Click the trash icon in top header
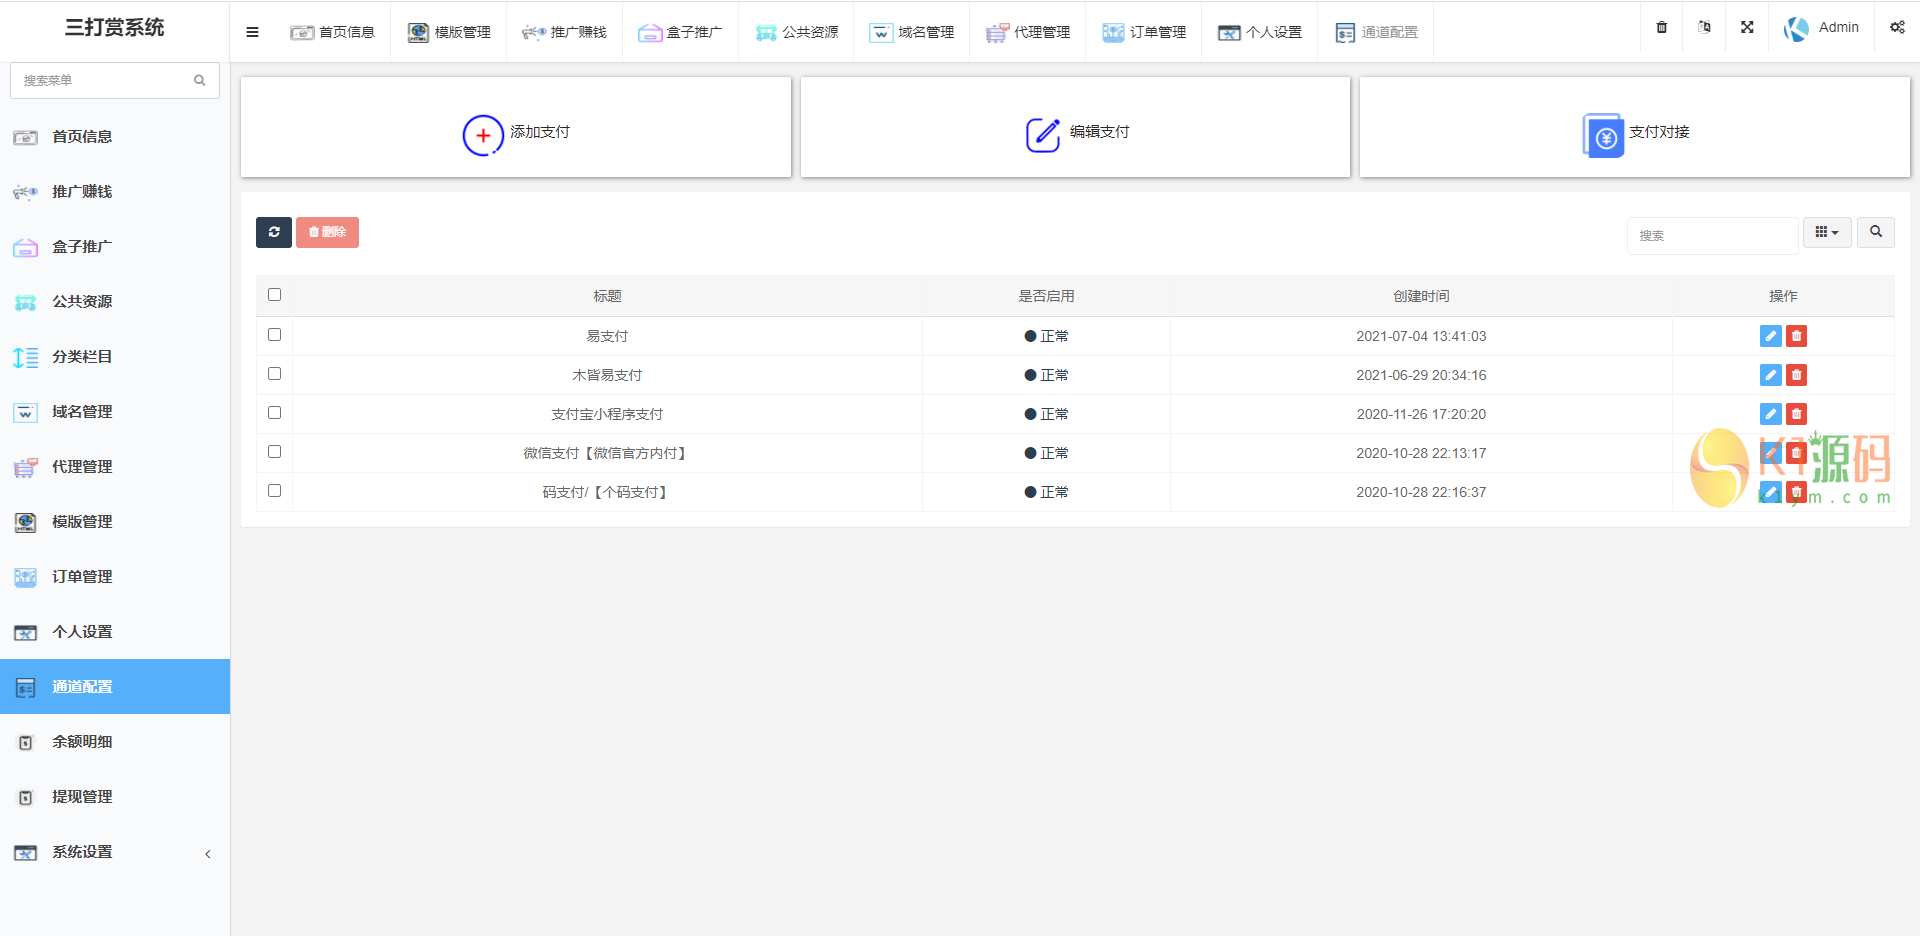Viewport: 1920px width, 936px height. tap(1662, 27)
